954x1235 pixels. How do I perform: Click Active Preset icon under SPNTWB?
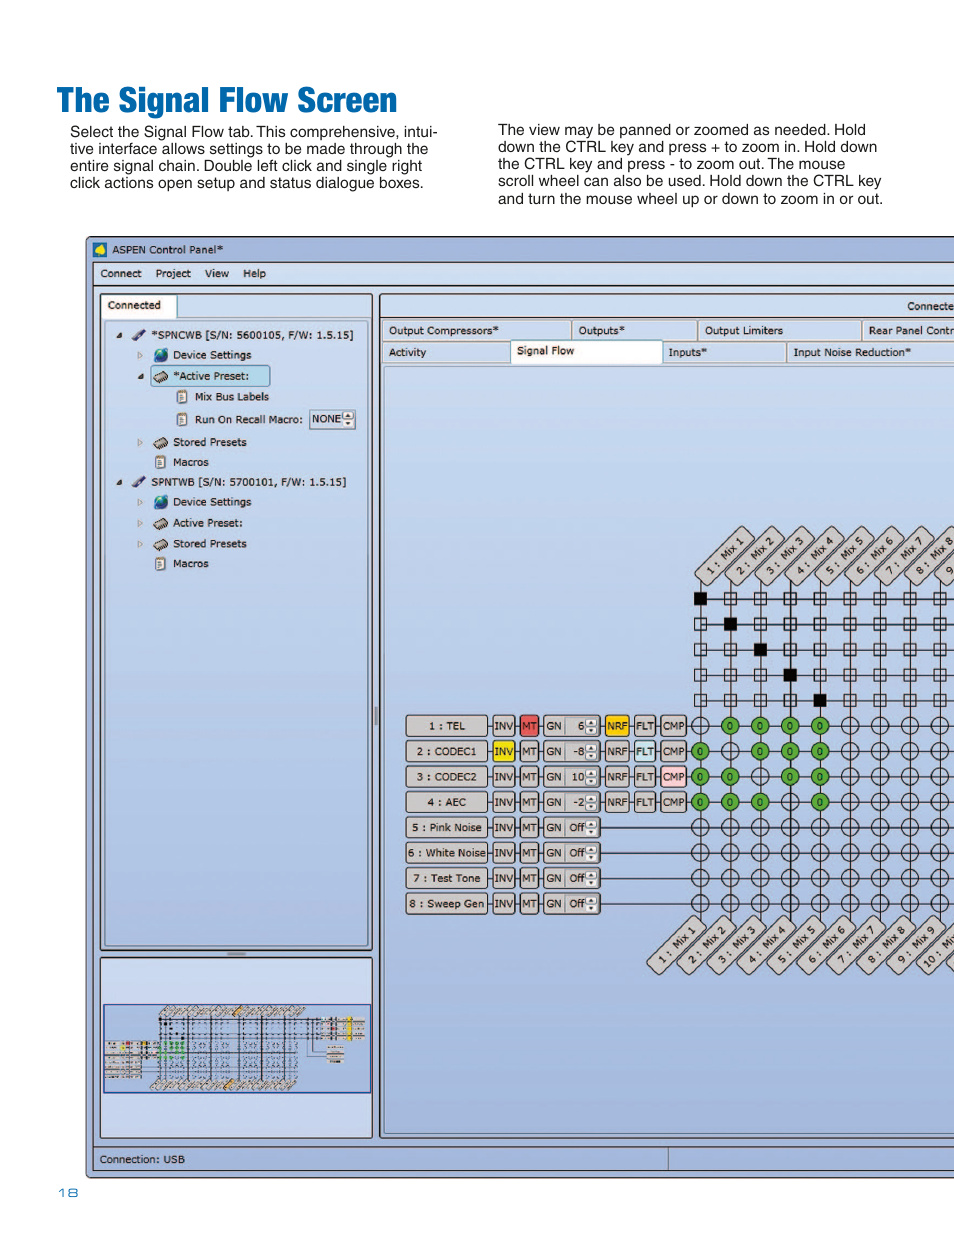pos(161,523)
